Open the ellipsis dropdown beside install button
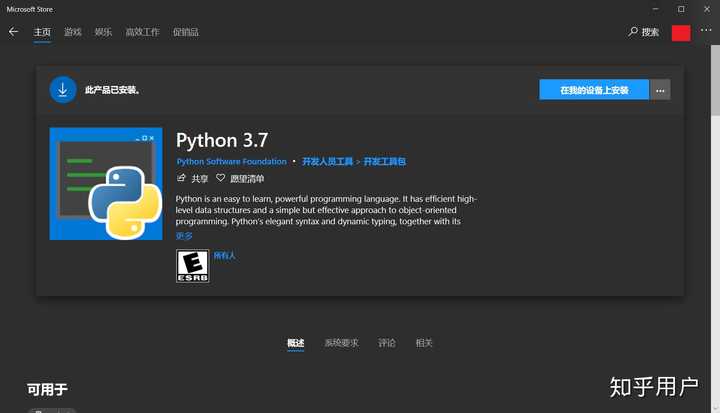Viewport: 720px width, 413px height. 660,90
